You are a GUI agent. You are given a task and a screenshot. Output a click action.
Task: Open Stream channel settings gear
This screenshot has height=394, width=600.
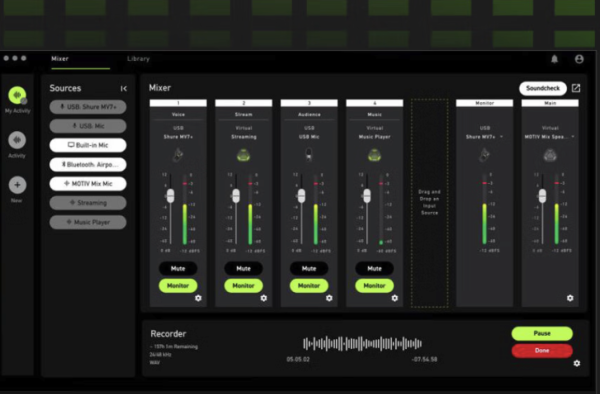(264, 298)
